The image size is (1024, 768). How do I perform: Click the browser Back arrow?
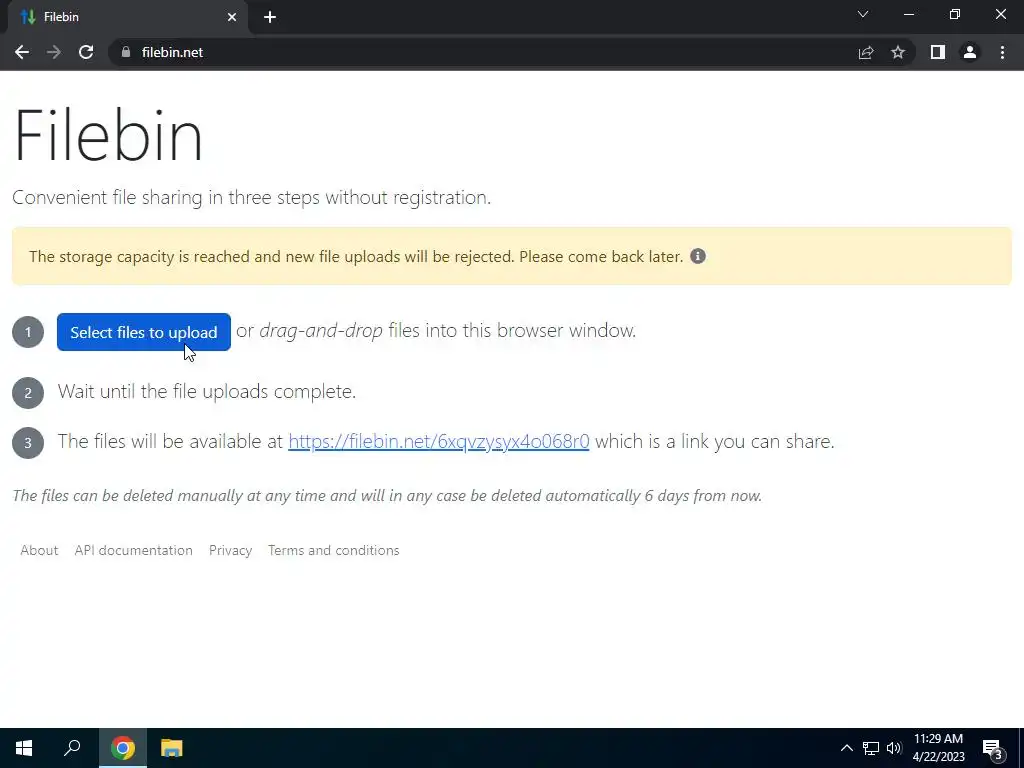click(22, 52)
